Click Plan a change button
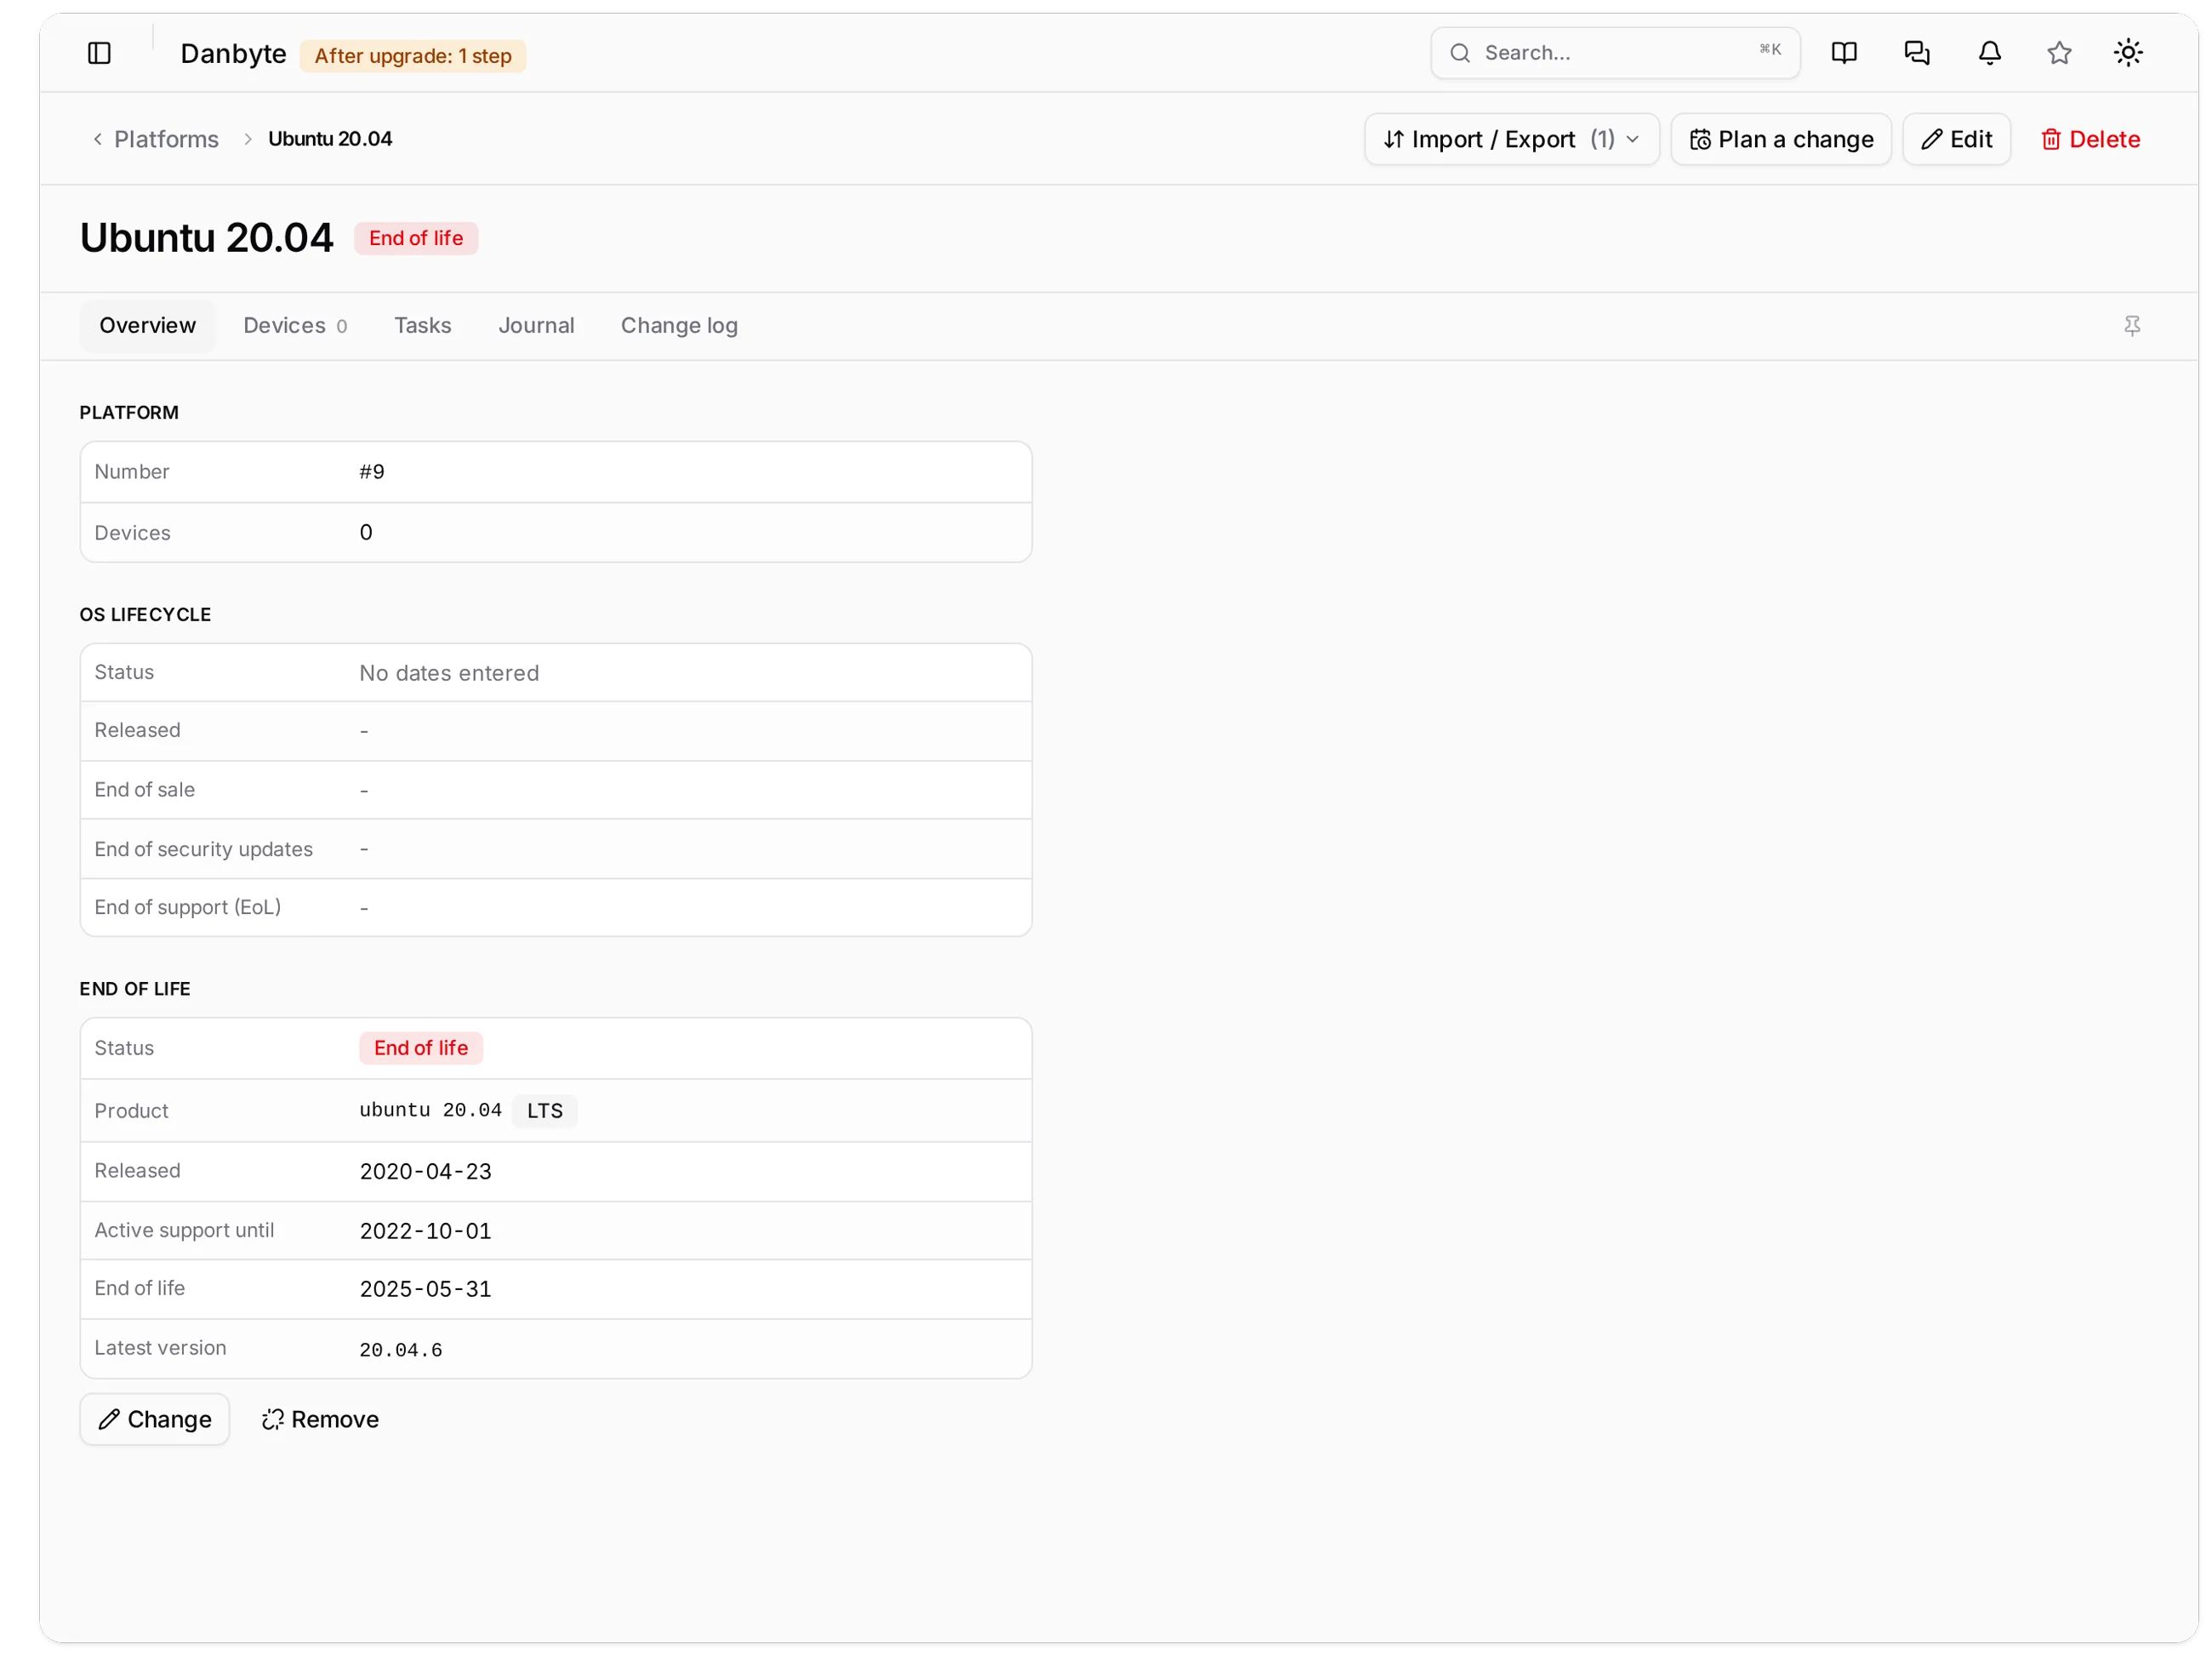 [1781, 139]
